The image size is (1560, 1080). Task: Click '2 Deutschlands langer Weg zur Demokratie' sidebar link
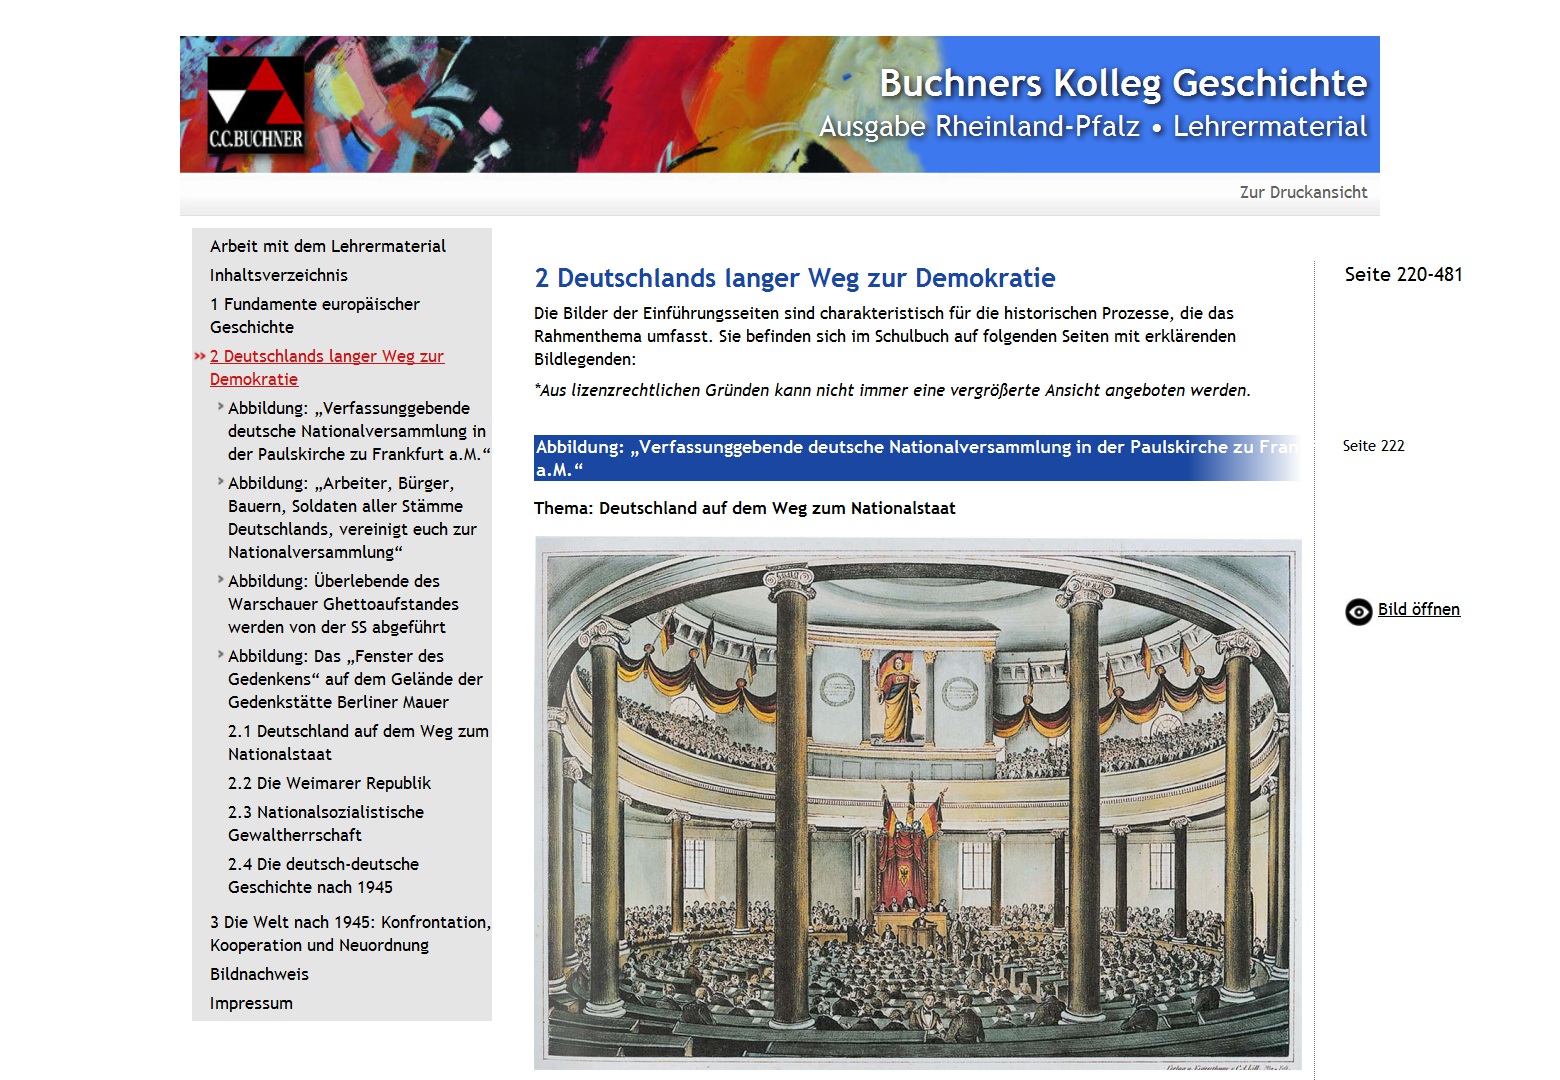point(326,367)
